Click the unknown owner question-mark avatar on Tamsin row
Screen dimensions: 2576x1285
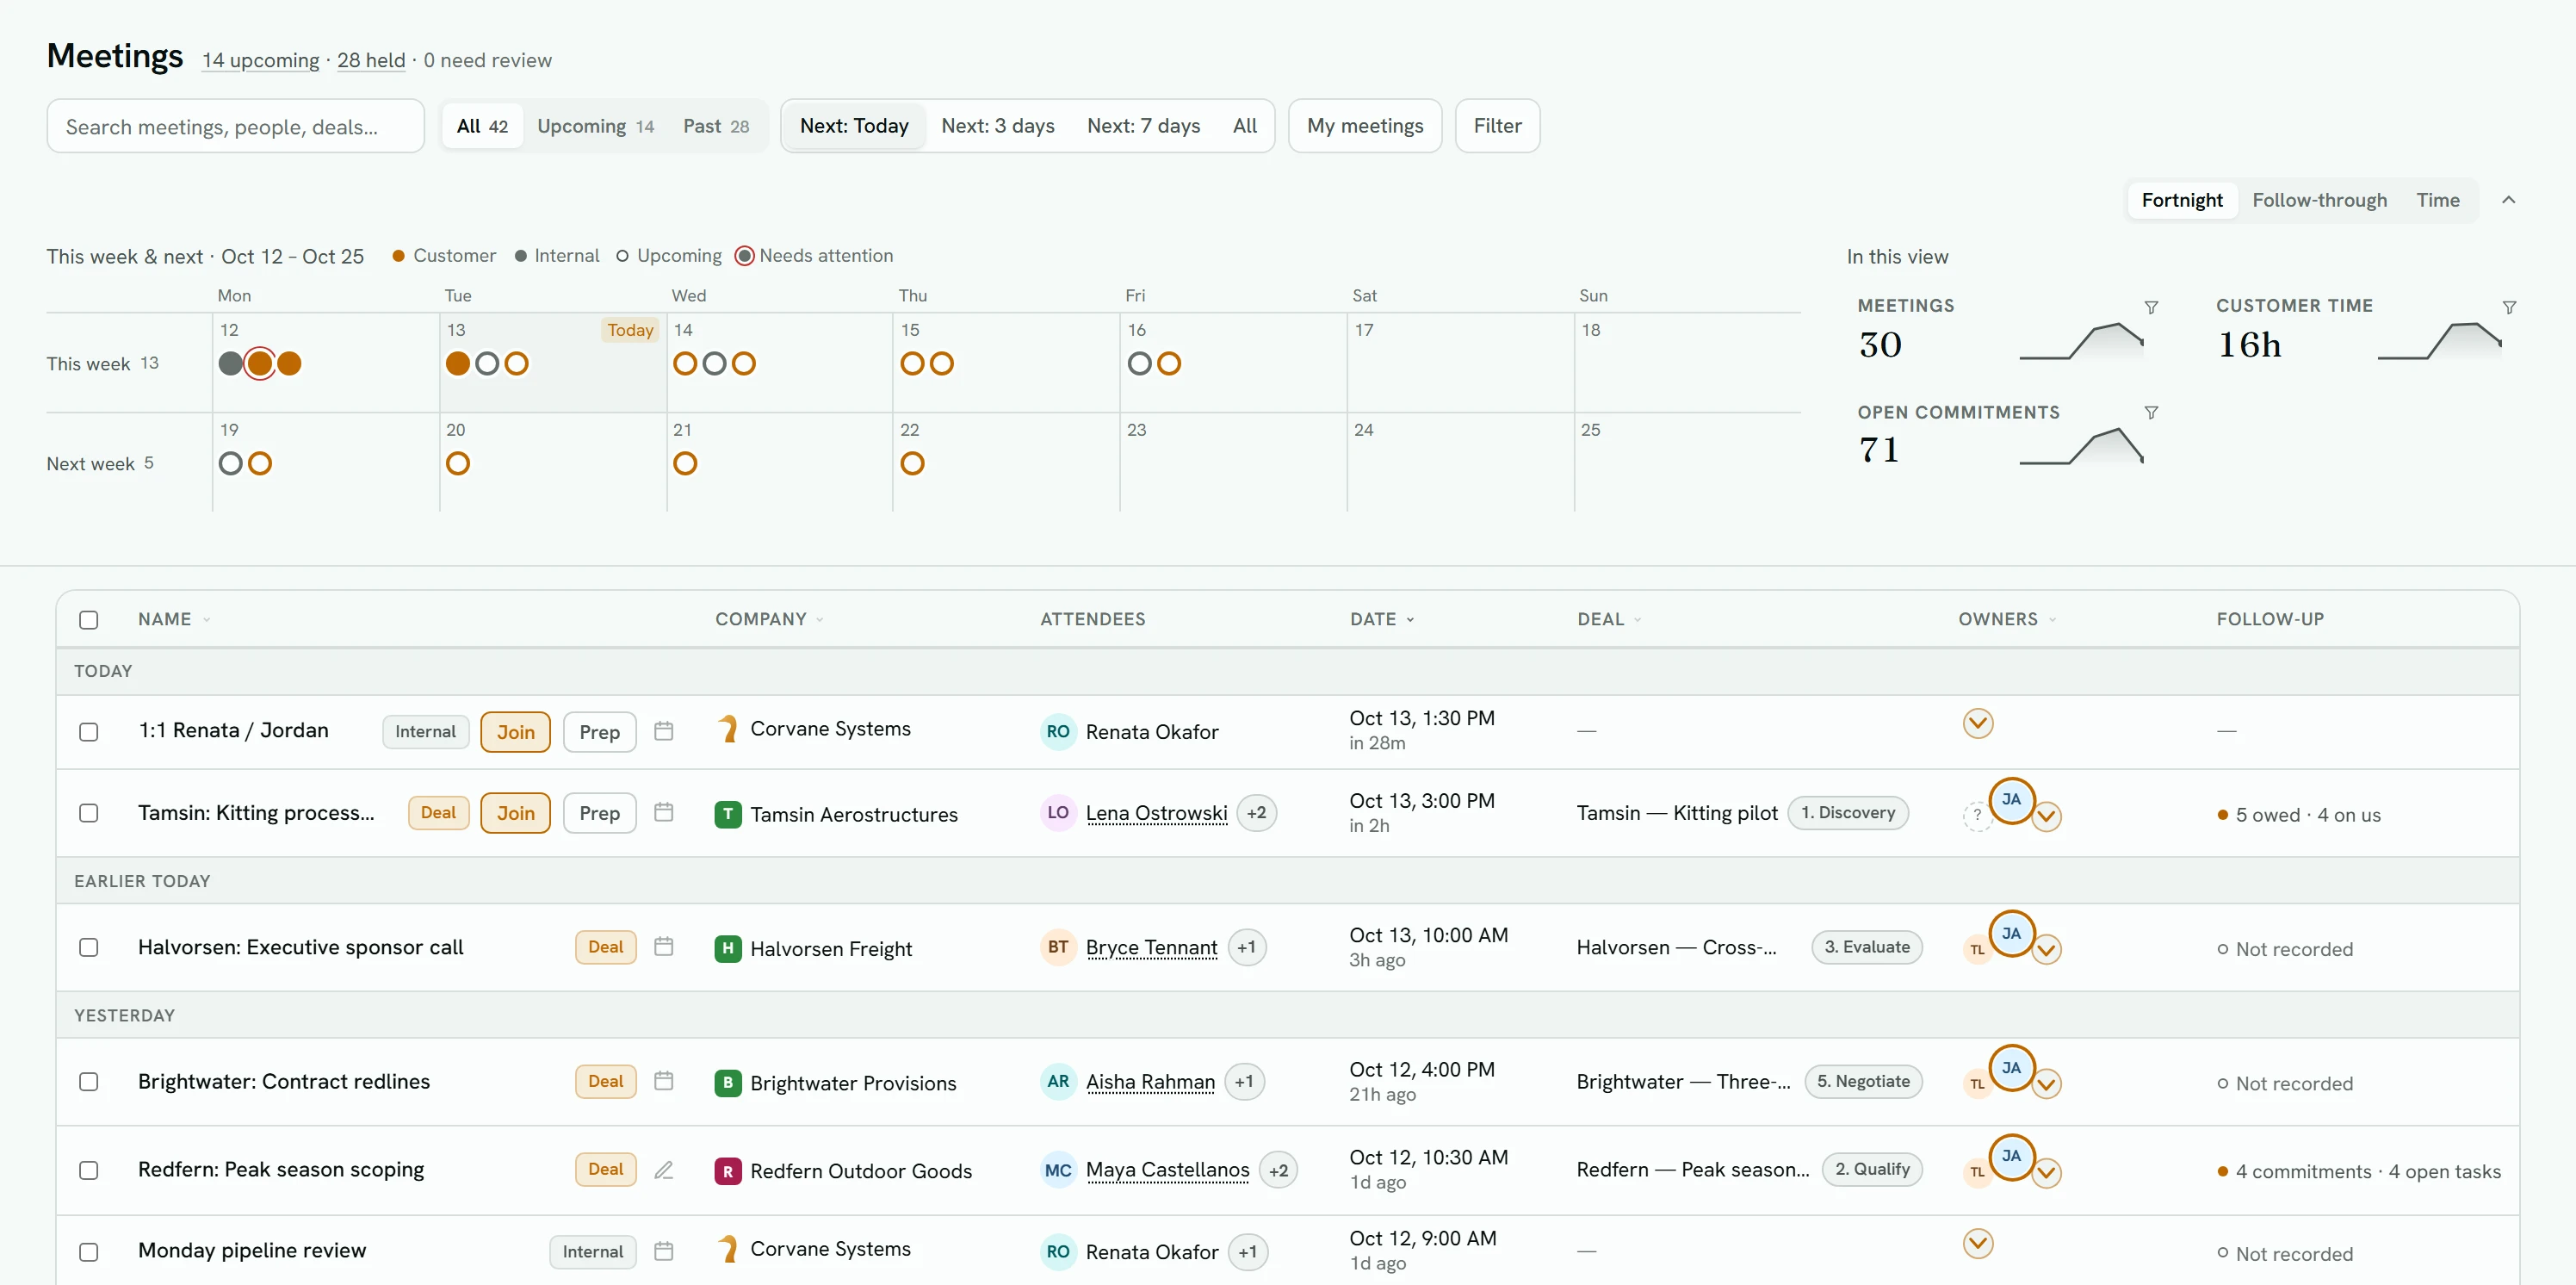[x=1977, y=816]
